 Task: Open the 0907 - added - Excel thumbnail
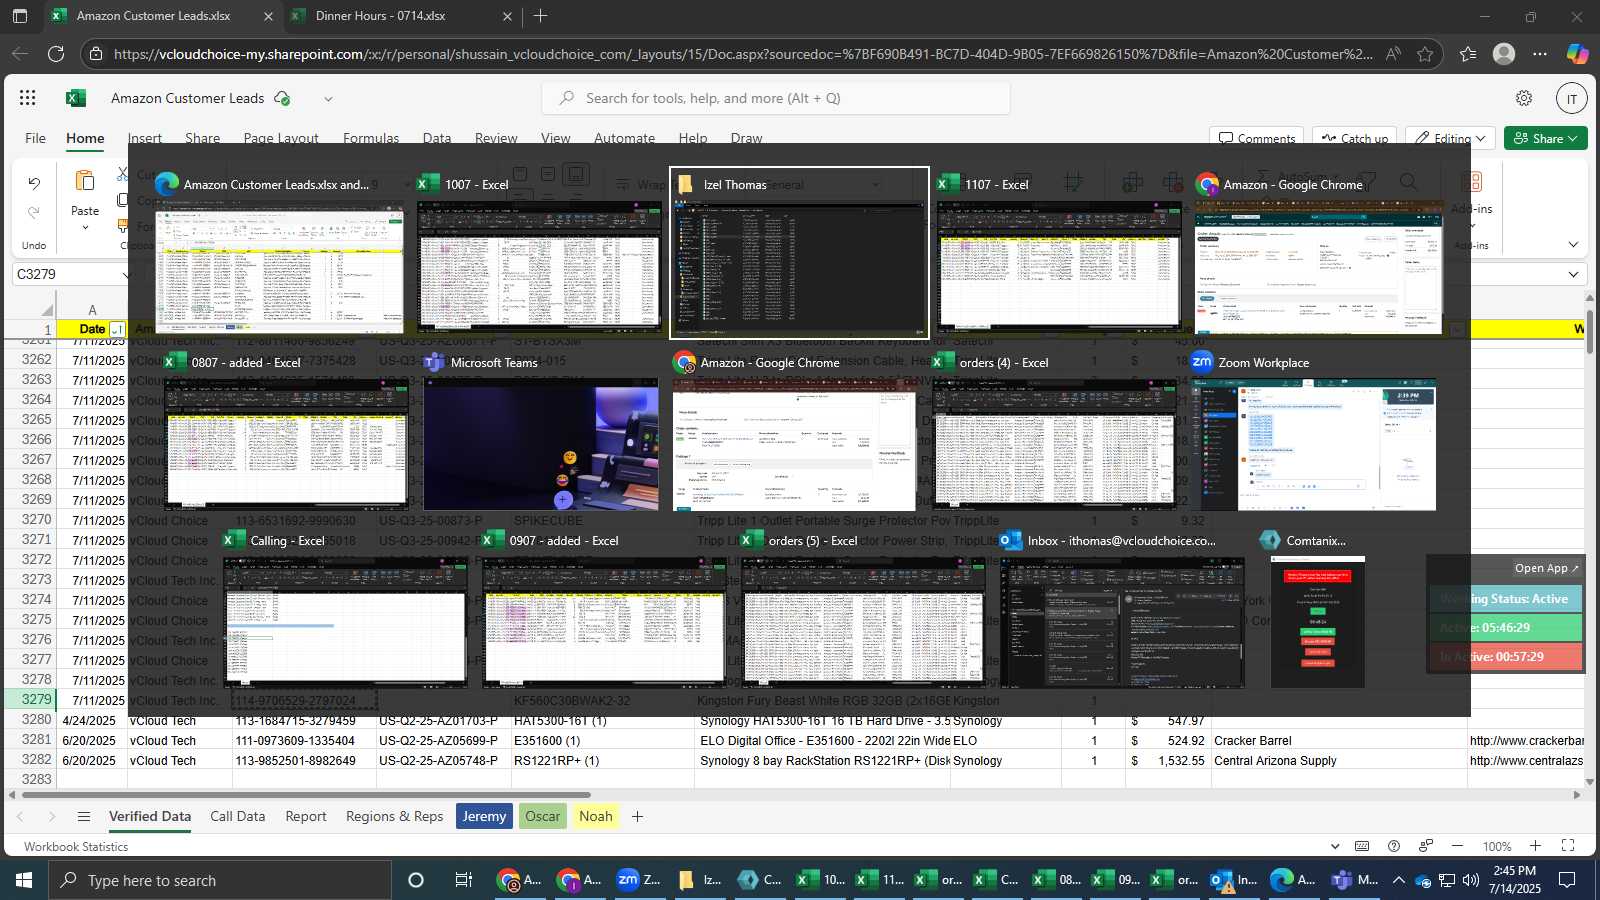[604, 622]
